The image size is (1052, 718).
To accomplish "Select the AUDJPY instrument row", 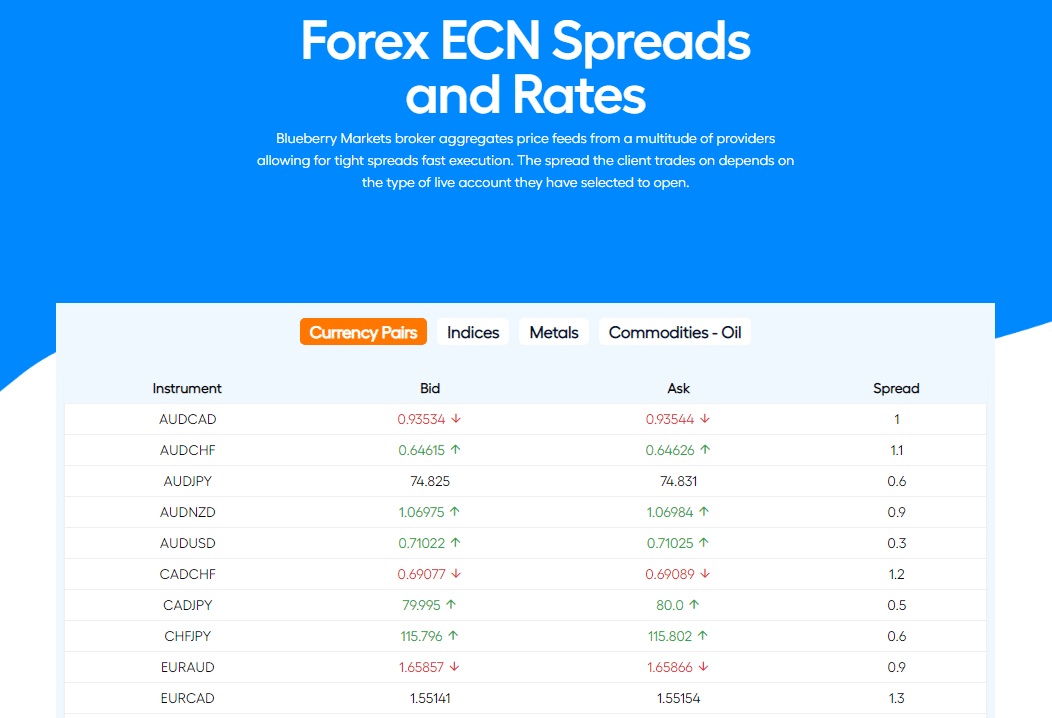I will coord(525,481).
